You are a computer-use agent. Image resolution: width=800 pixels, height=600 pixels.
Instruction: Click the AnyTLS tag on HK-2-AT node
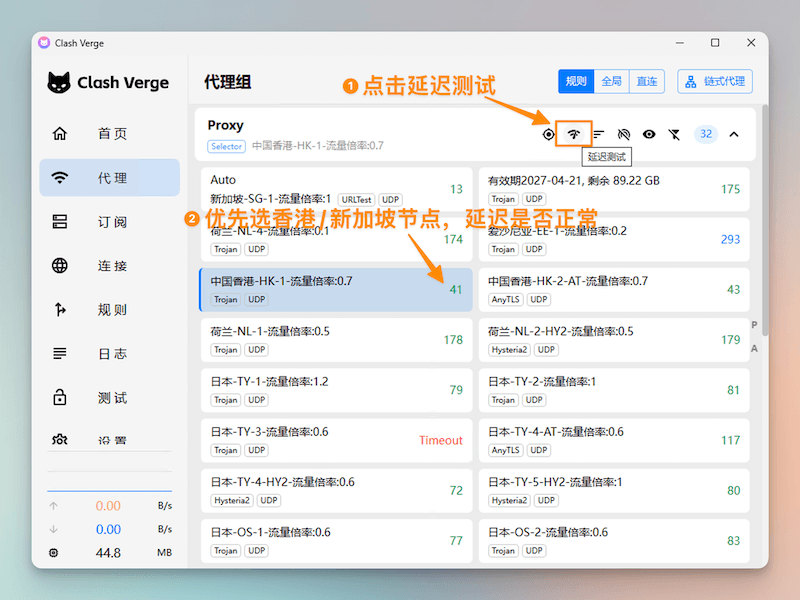505,299
